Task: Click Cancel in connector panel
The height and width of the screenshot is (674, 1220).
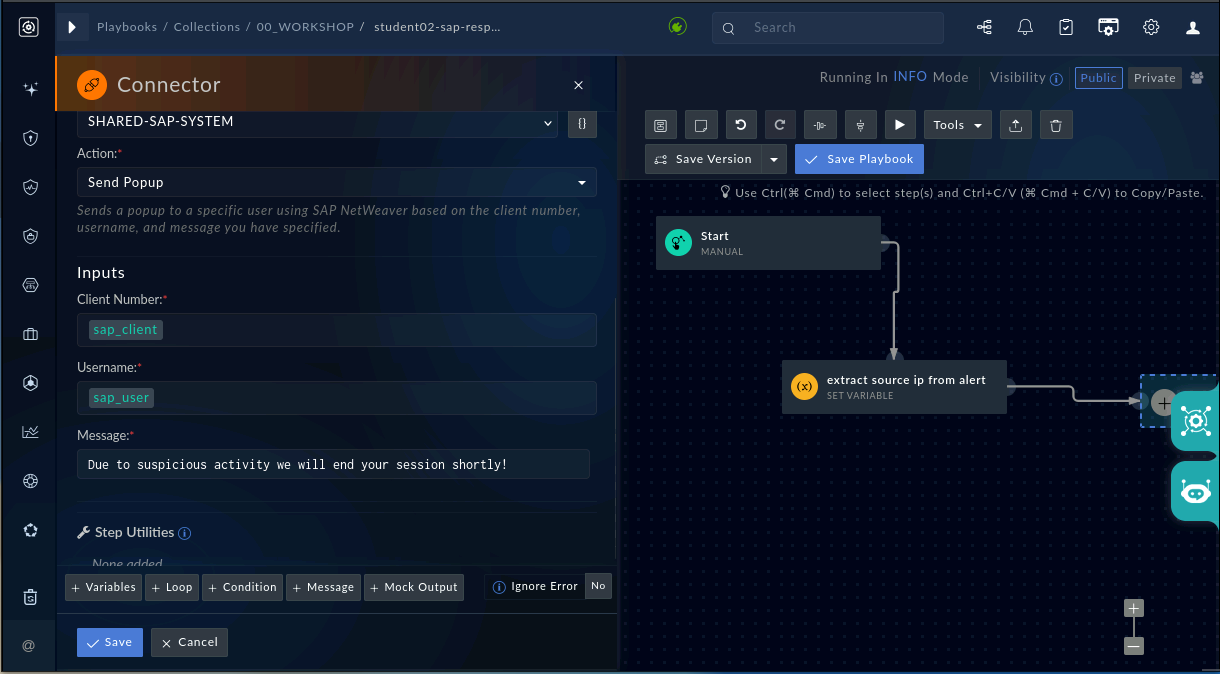Action: pos(189,642)
